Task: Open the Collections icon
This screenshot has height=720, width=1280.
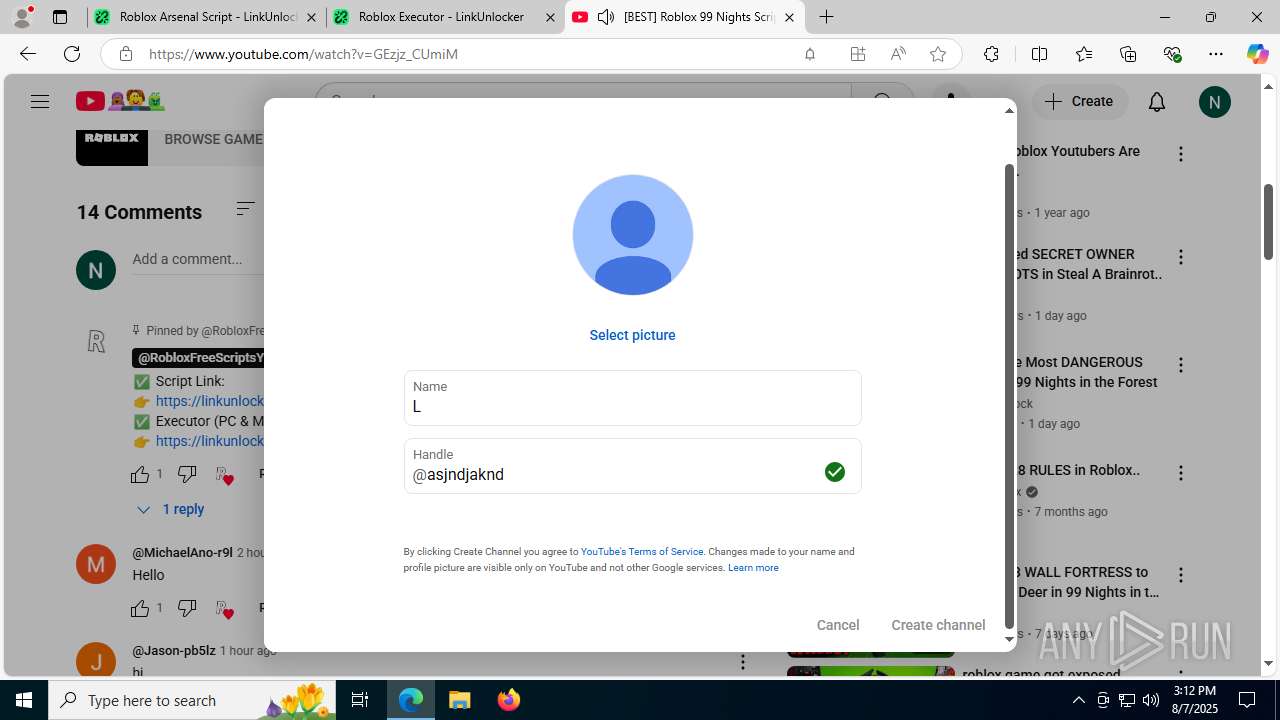Action: [1128, 54]
